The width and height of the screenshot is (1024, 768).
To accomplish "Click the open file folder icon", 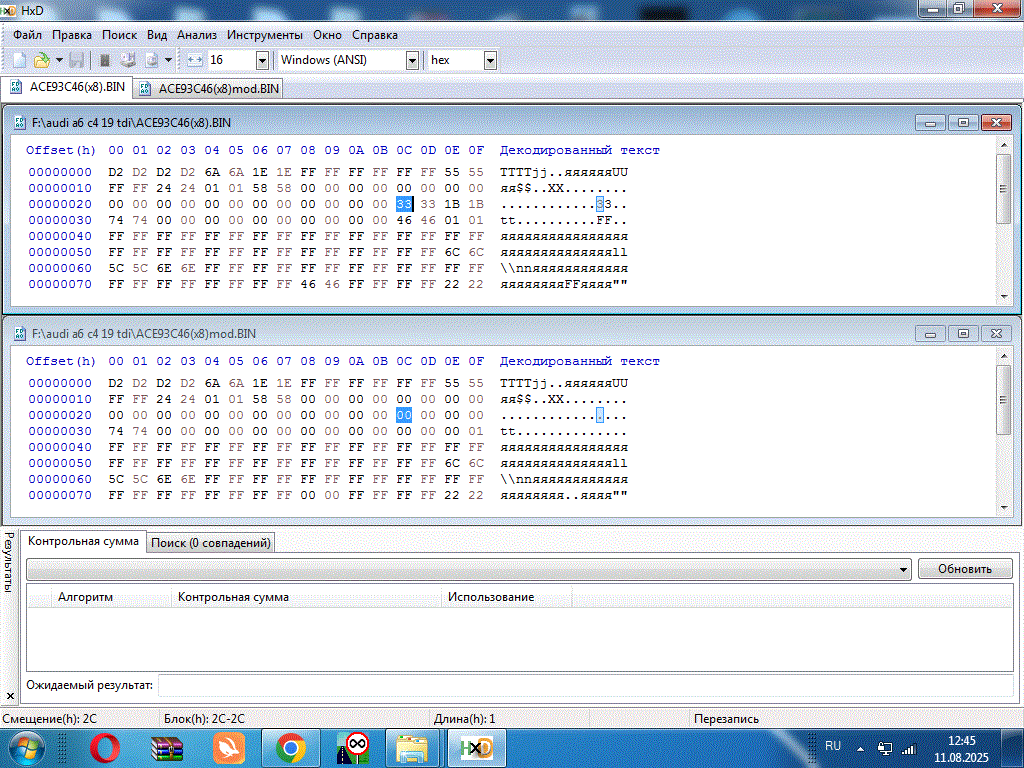I will [41, 60].
